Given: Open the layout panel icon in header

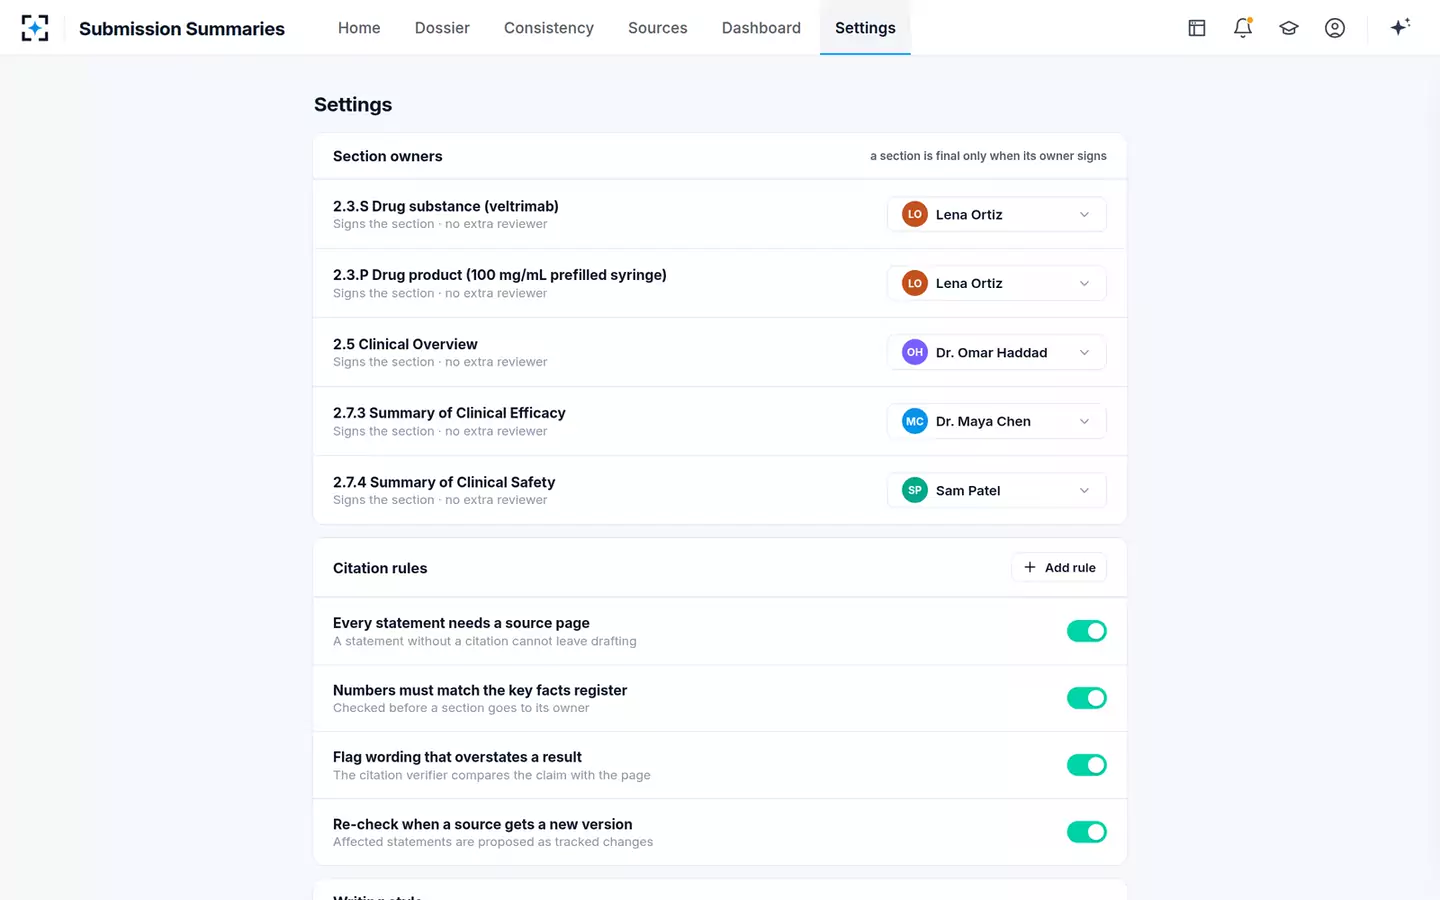Looking at the screenshot, I should tap(1197, 28).
